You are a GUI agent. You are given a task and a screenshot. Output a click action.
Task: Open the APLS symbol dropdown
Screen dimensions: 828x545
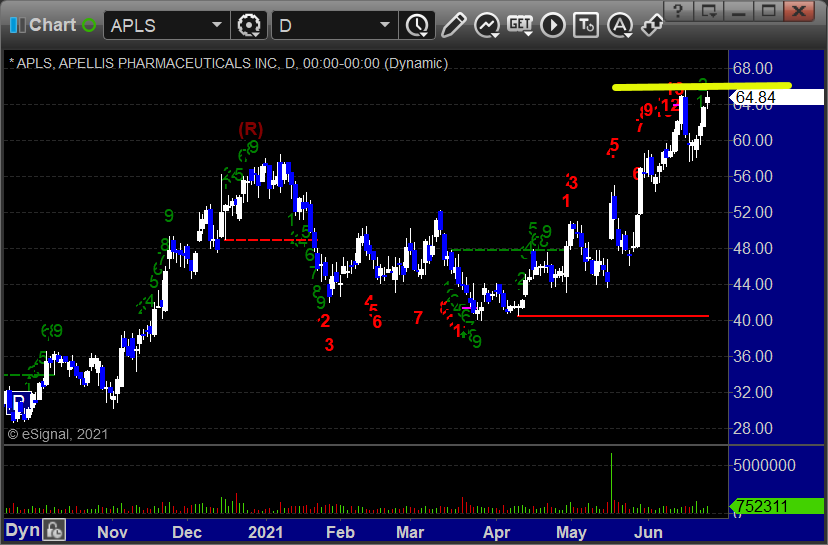[217, 25]
